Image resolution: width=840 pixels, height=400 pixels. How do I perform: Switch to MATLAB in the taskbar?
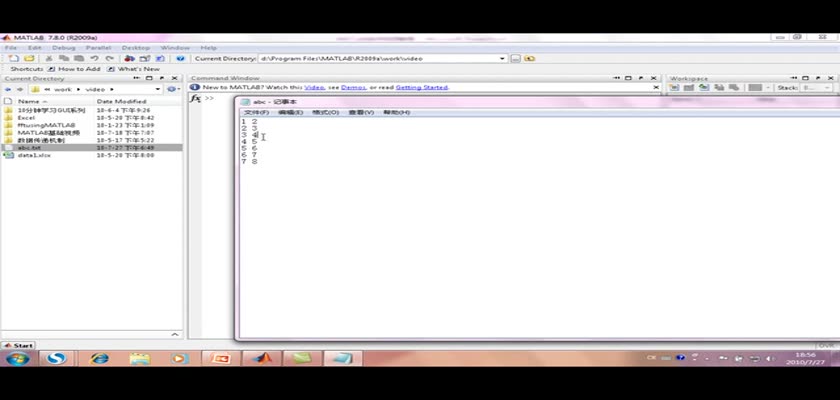coord(261,358)
